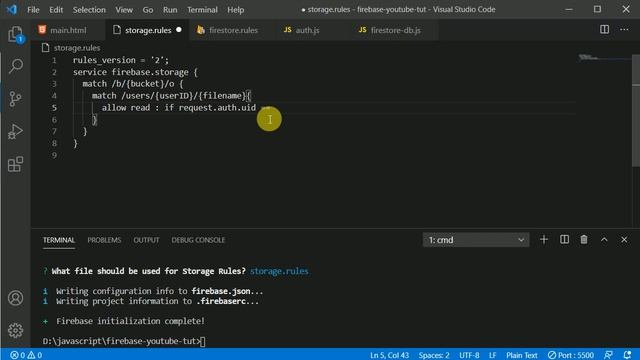Open the Run menu
The image size is (640, 360).
pyautogui.click(x=170, y=9)
